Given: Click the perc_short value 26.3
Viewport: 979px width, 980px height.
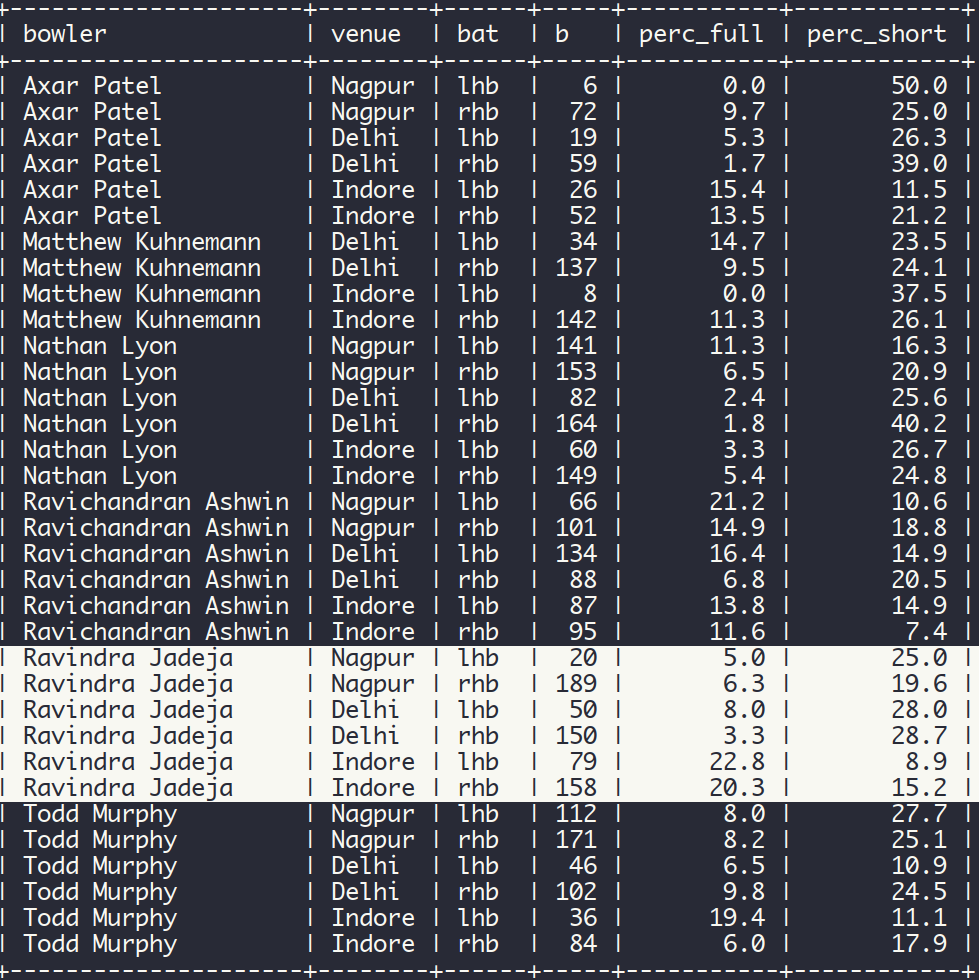Looking at the screenshot, I should coord(919,138).
